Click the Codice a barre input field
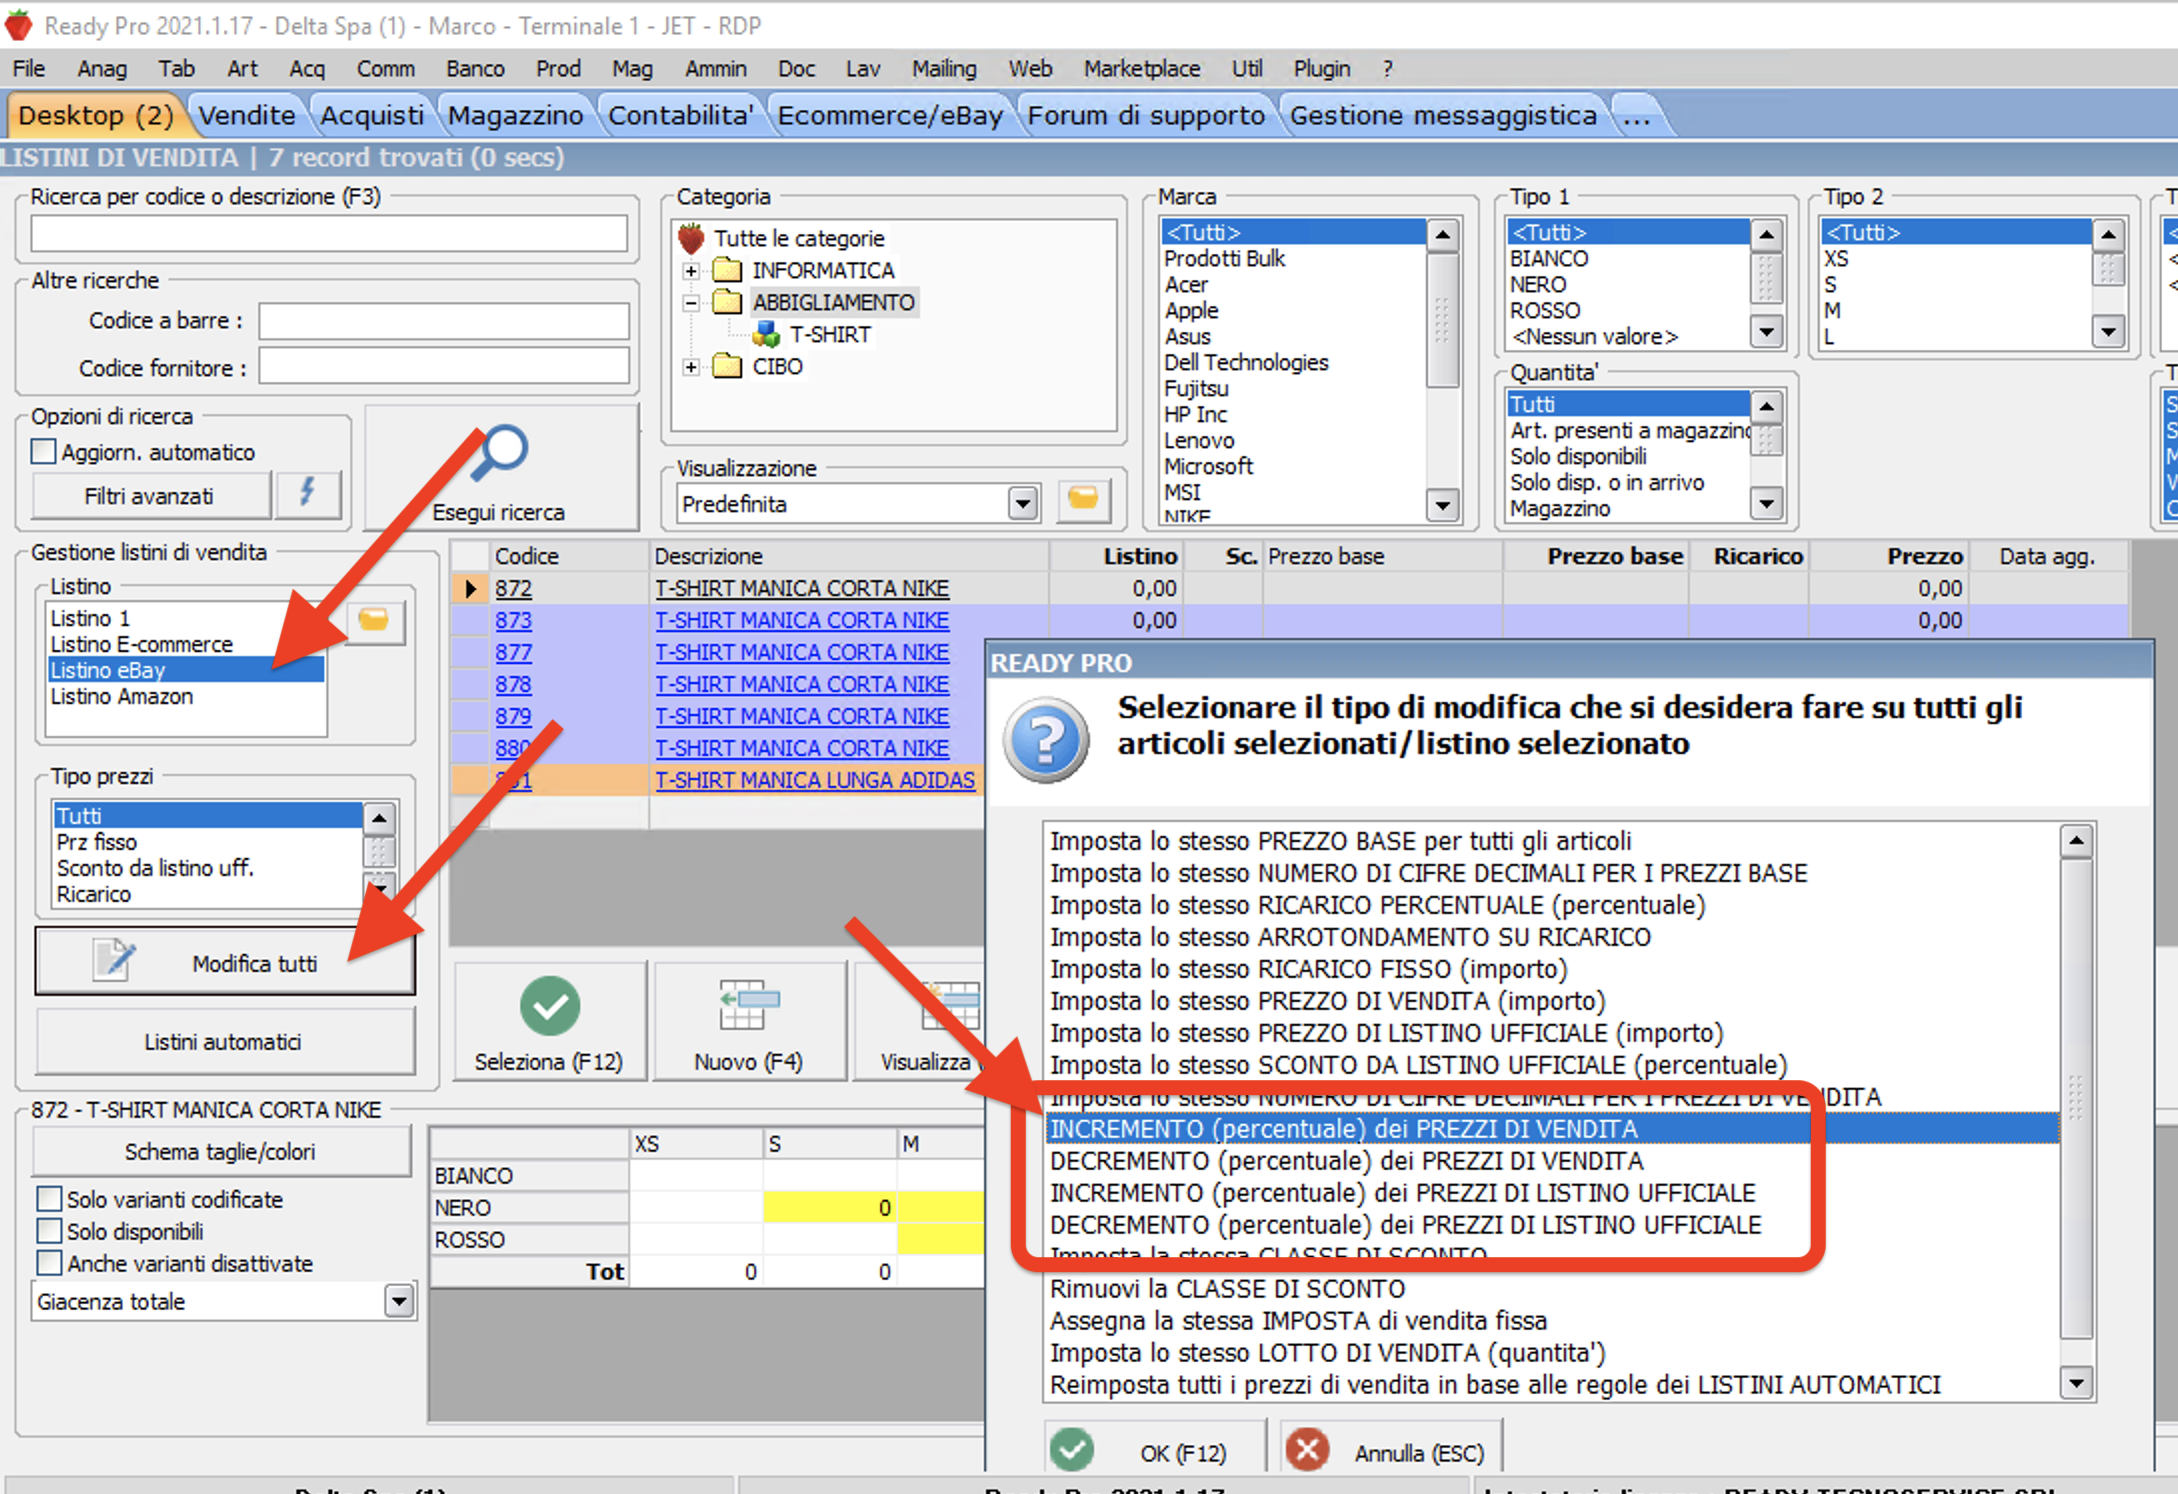Image resolution: width=2178 pixels, height=1494 pixels. pos(444,321)
